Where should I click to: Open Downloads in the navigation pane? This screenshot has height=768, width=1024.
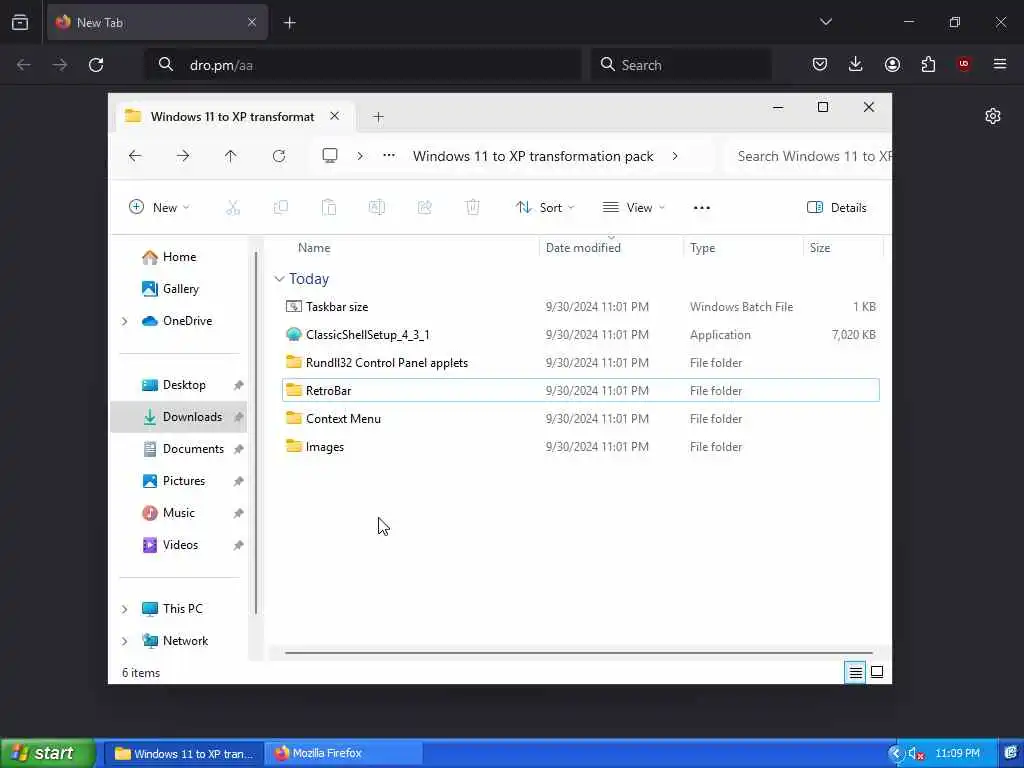pyautogui.click(x=179, y=417)
